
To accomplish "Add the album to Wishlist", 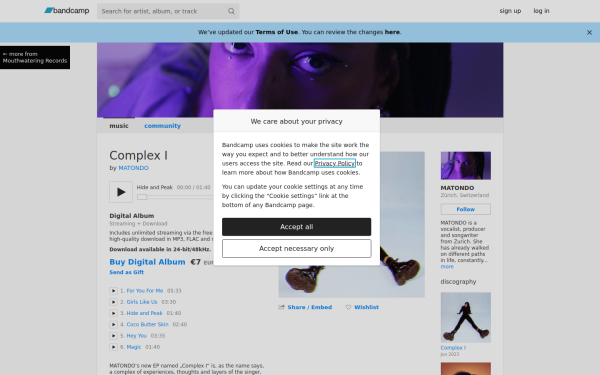I will (x=366, y=307).
